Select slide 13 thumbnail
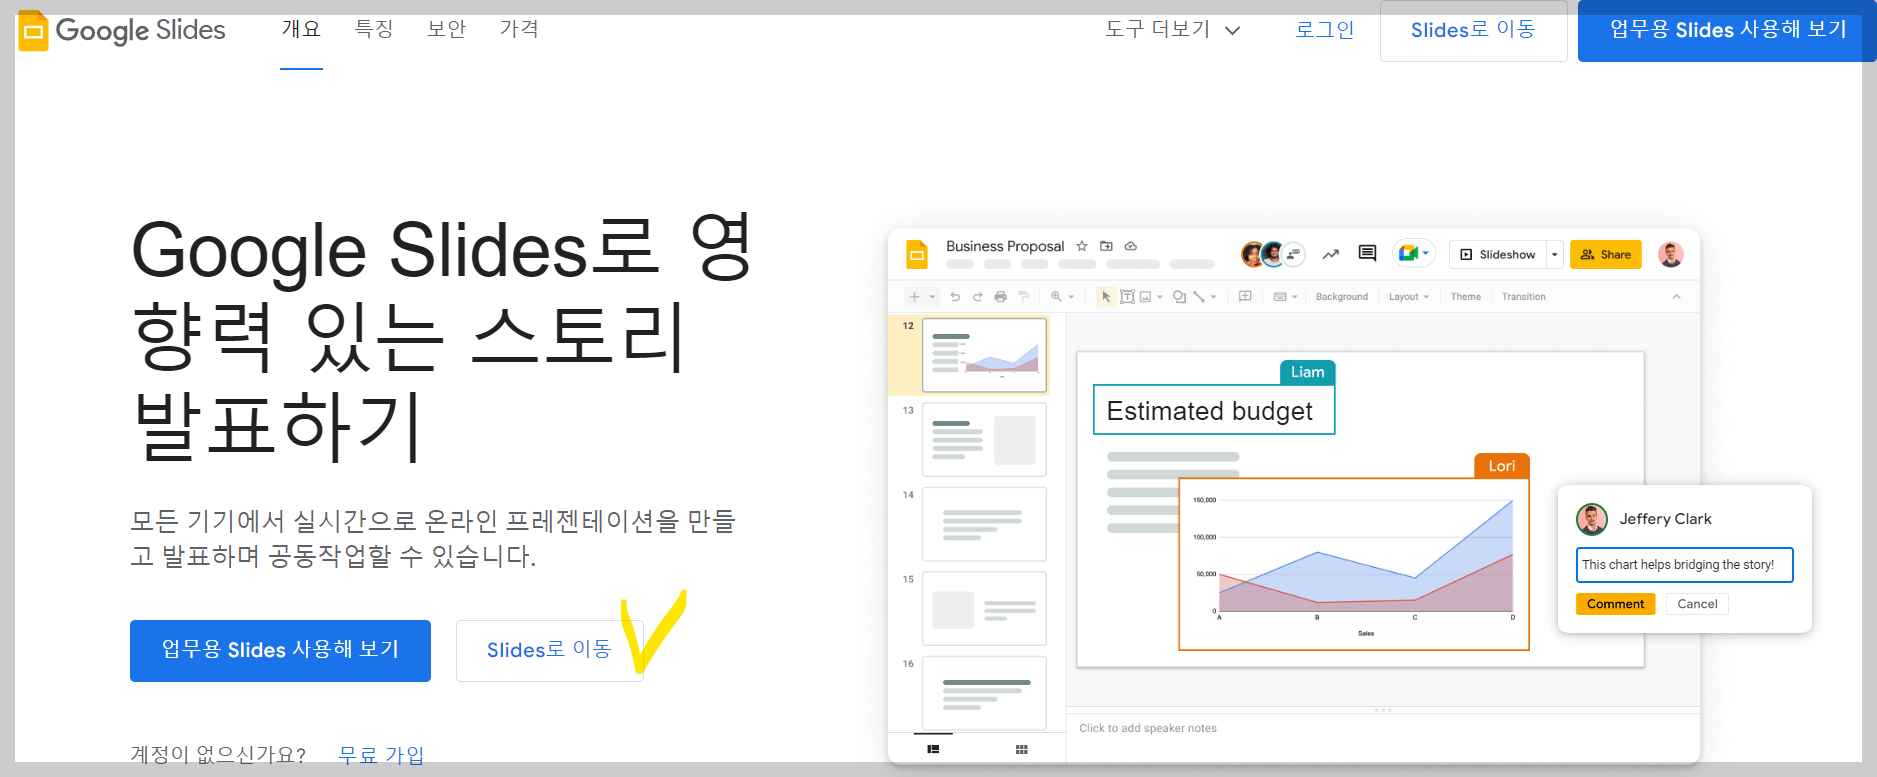Image resolution: width=1877 pixels, height=777 pixels. click(x=984, y=440)
